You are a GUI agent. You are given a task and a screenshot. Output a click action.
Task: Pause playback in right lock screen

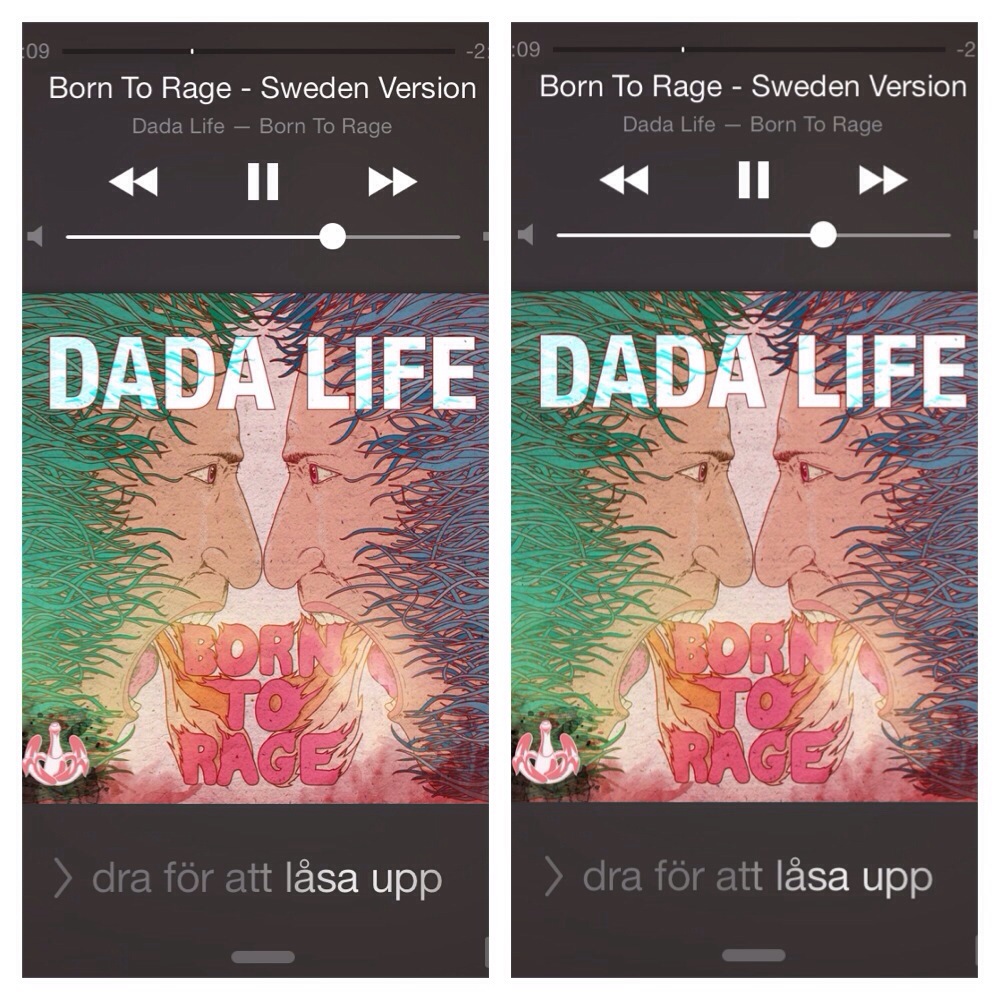pyautogui.click(x=753, y=180)
